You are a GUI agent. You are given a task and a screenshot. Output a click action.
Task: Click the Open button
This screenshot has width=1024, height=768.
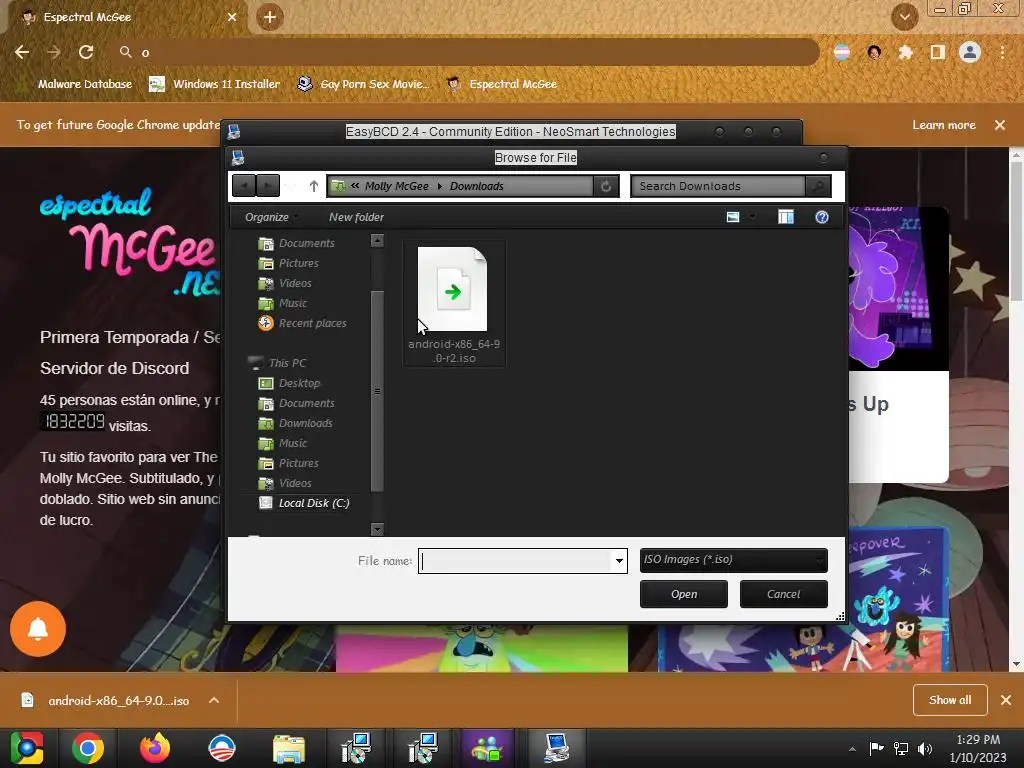coord(684,594)
